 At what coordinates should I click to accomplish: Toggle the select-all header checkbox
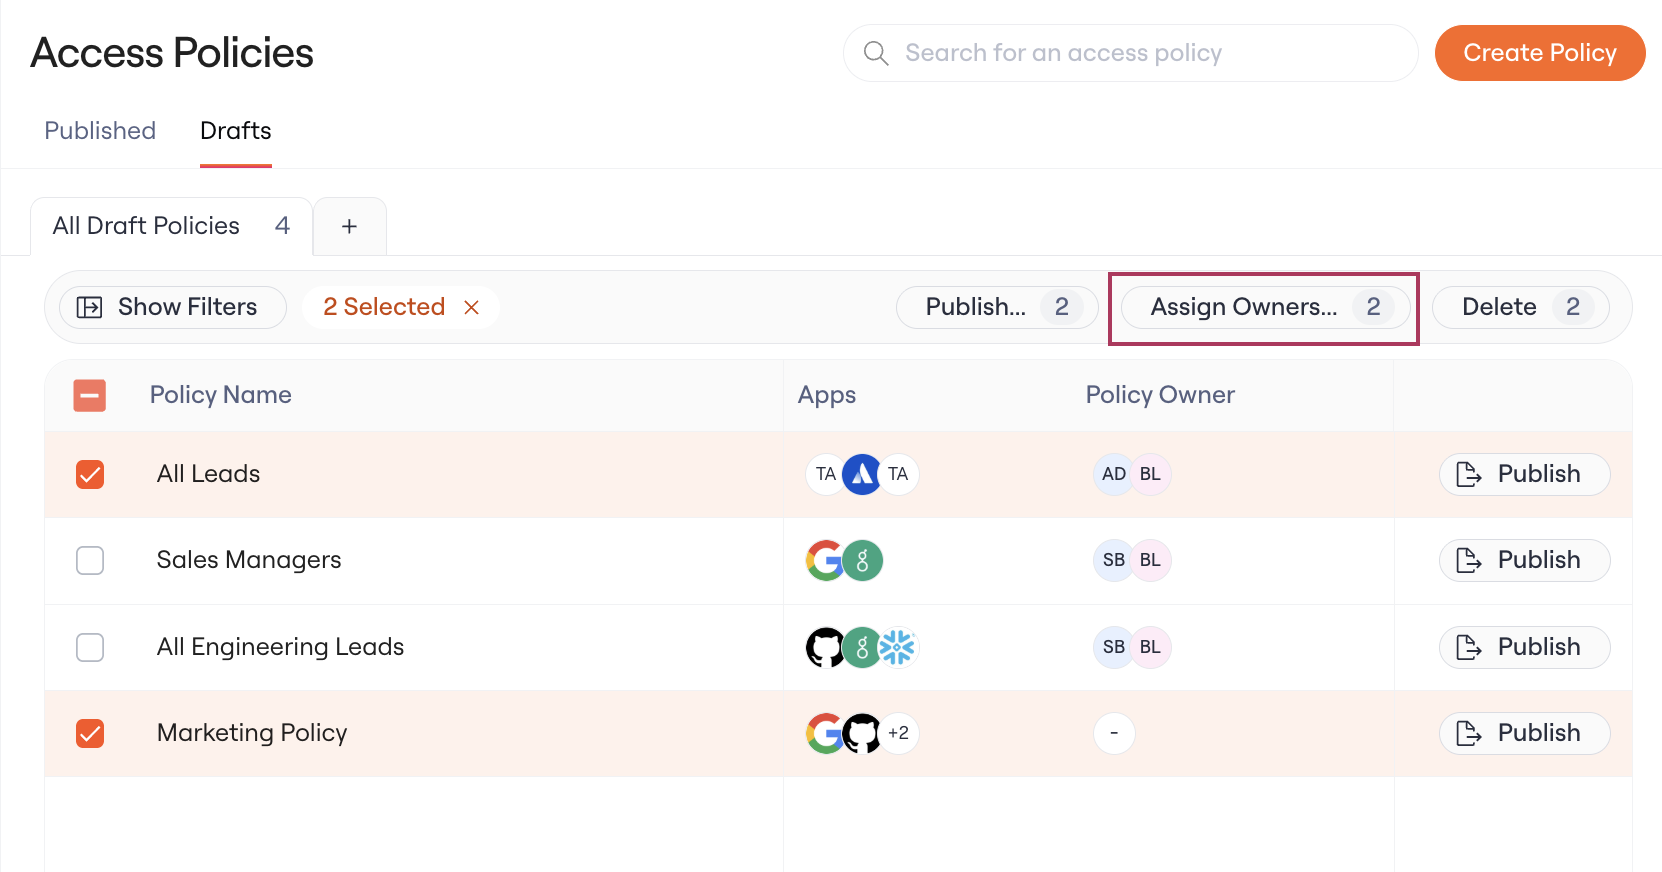click(x=90, y=395)
